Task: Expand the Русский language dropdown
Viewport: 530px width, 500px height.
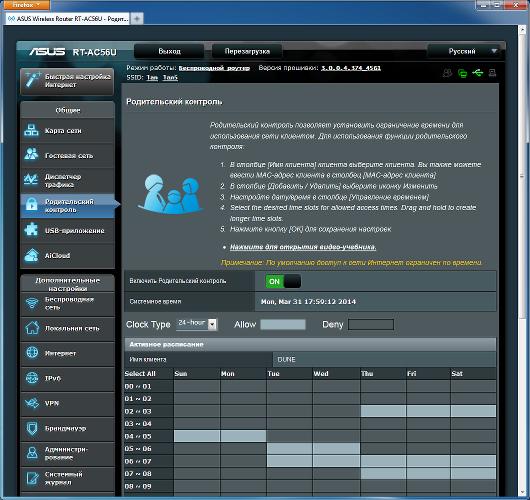Action: tap(466, 51)
